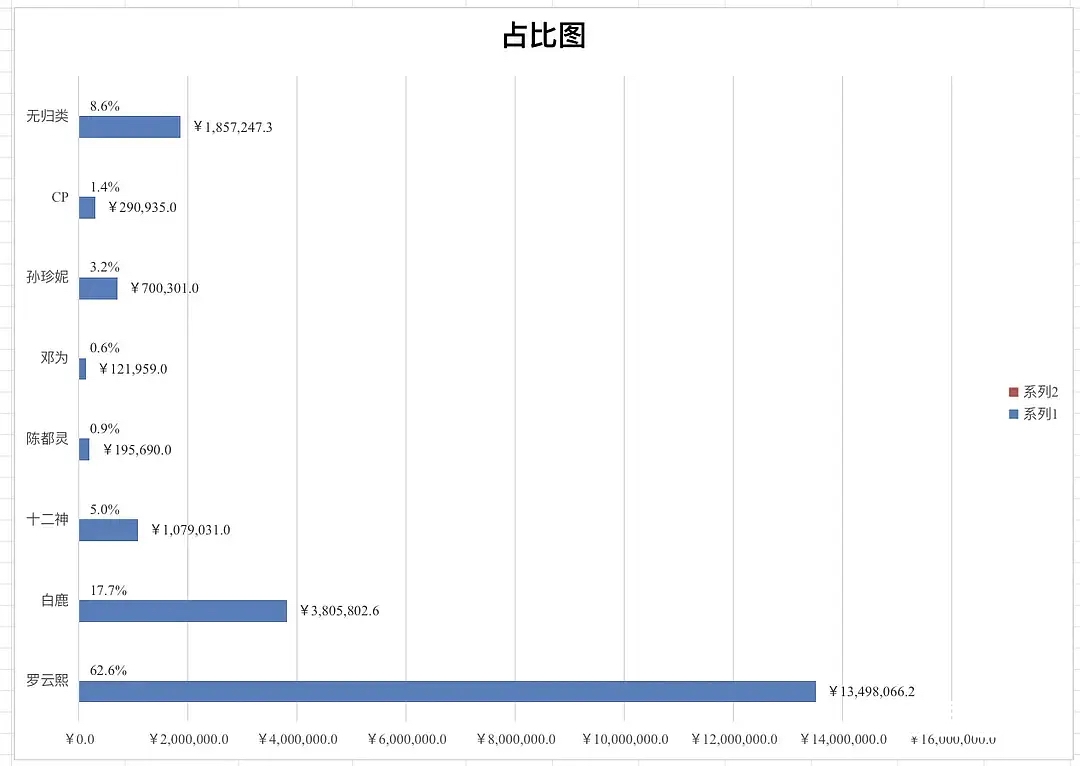Click the 系列2 legend label text
This screenshot has width=1080, height=766.
[x=1040, y=392]
